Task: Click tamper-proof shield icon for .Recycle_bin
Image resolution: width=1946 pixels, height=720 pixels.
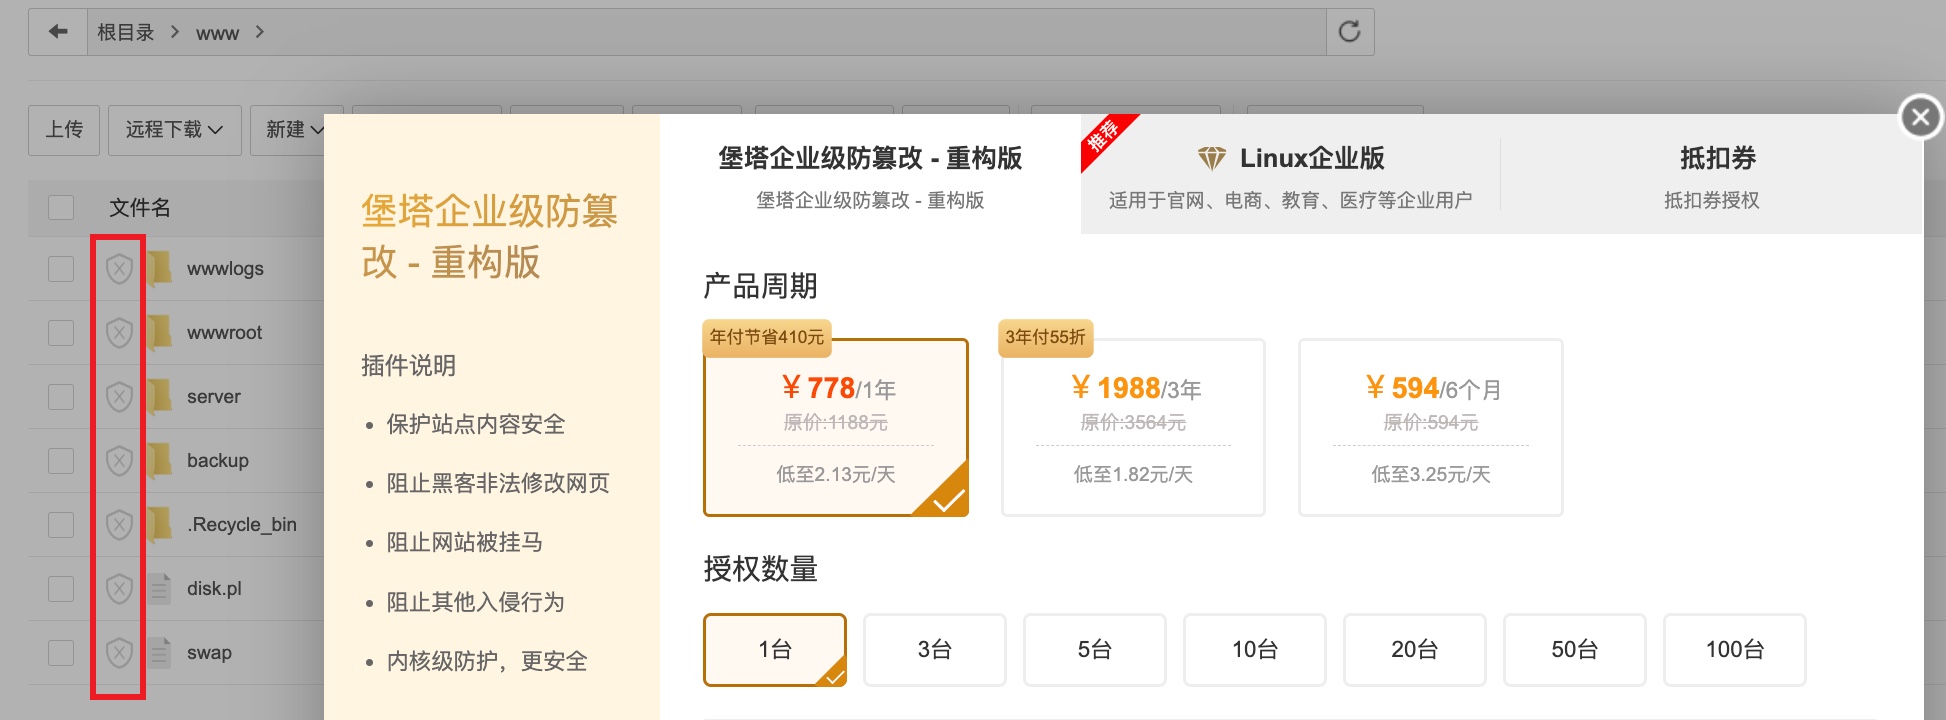Action: pyautogui.click(x=119, y=524)
